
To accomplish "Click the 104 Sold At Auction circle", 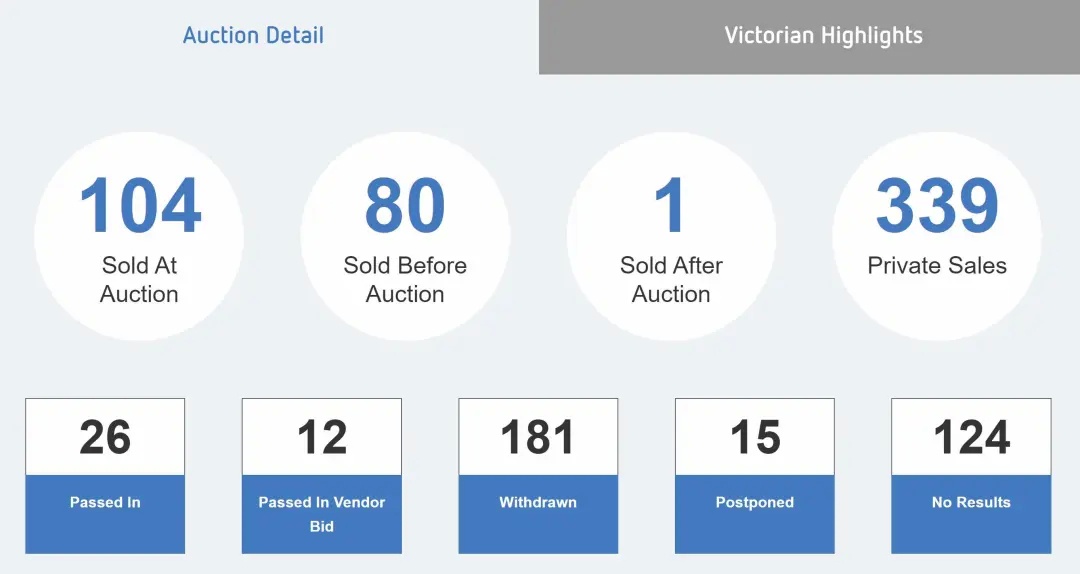I will click(139, 236).
